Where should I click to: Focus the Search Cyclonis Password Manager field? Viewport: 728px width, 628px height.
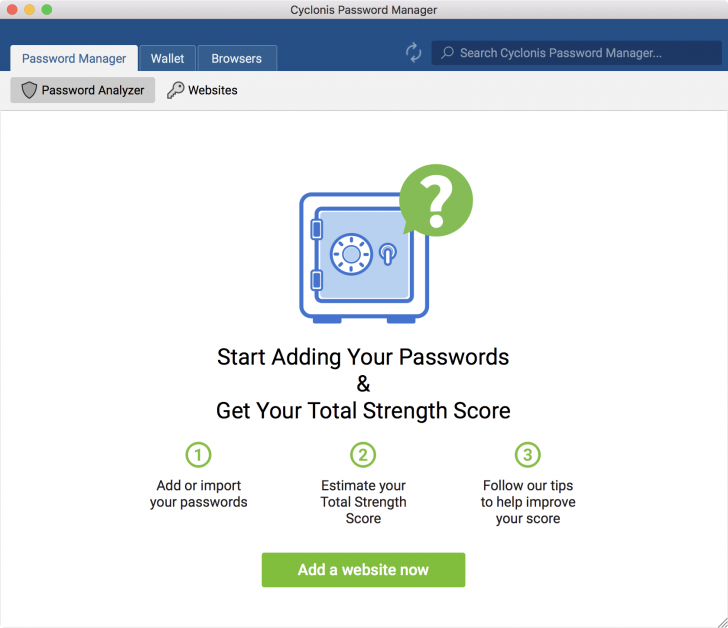[x=577, y=53]
